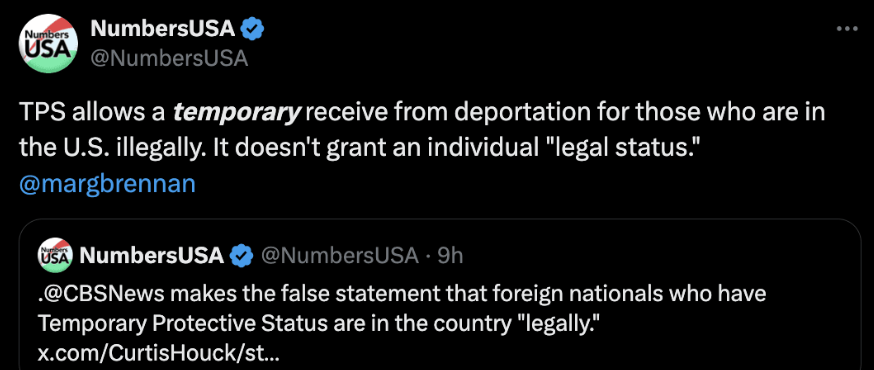Click the .@CBSNews mention in quoted text
This screenshot has width=874, height=370.
point(103,293)
